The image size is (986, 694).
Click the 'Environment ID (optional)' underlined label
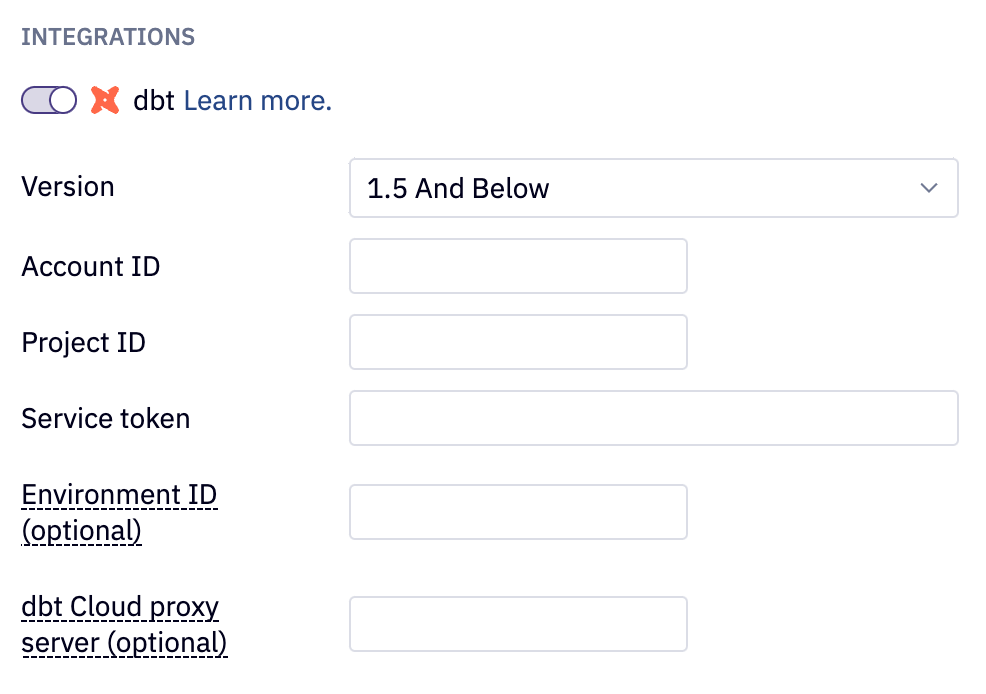click(119, 511)
